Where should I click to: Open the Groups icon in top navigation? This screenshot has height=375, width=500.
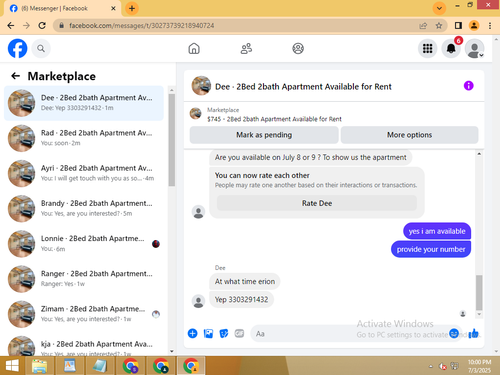tap(298, 49)
